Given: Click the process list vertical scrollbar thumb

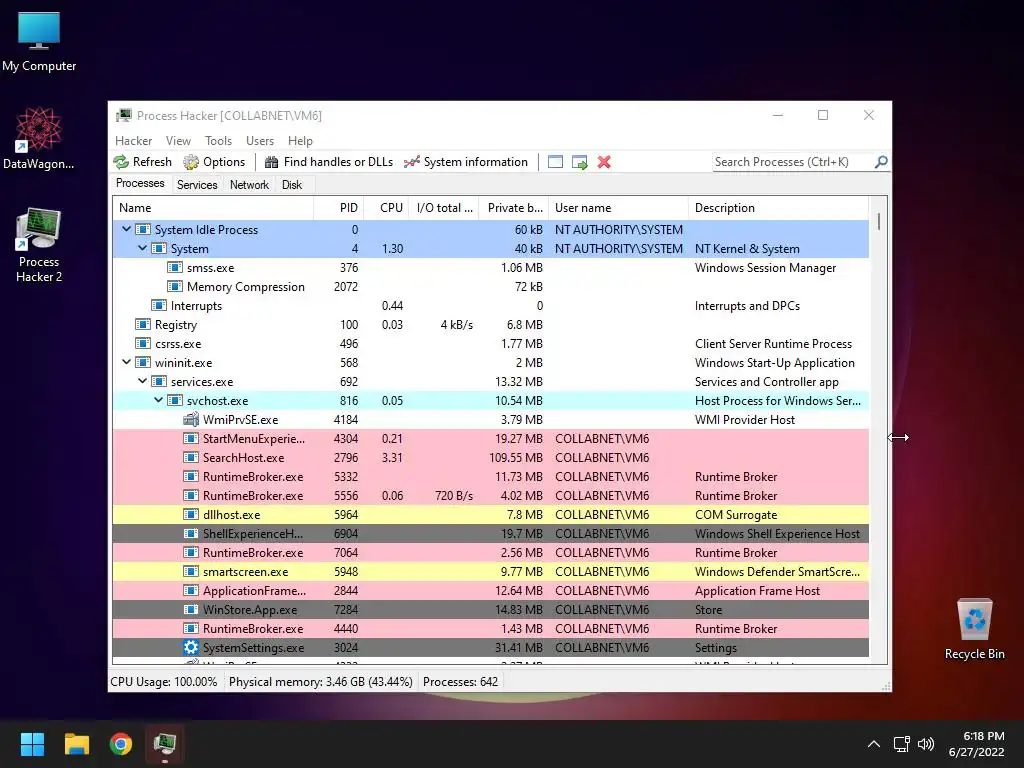Looking at the screenshot, I should coord(879,221).
